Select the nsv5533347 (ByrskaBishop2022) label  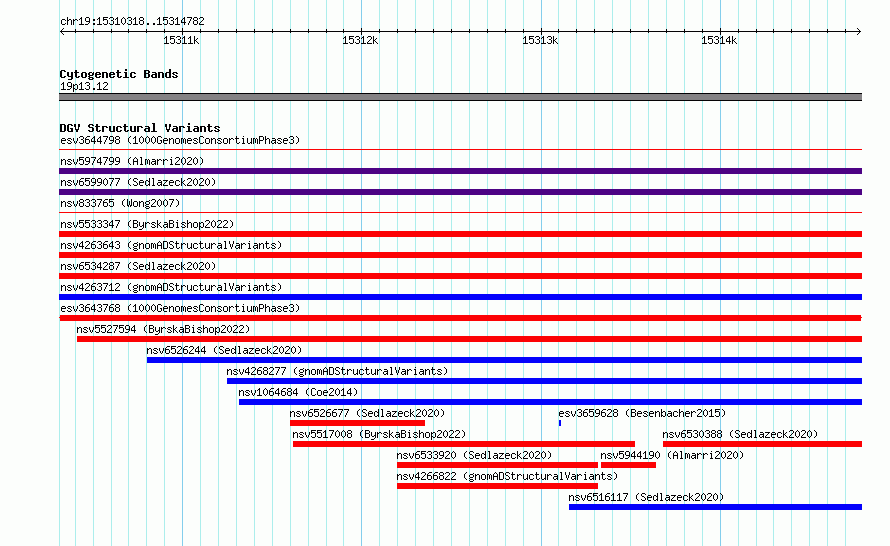(x=147, y=224)
